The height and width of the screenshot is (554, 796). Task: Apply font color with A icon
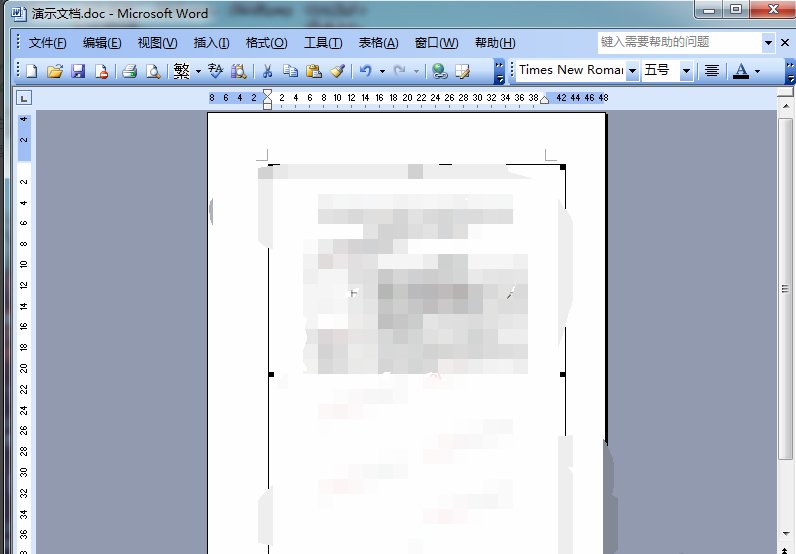click(x=741, y=71)
